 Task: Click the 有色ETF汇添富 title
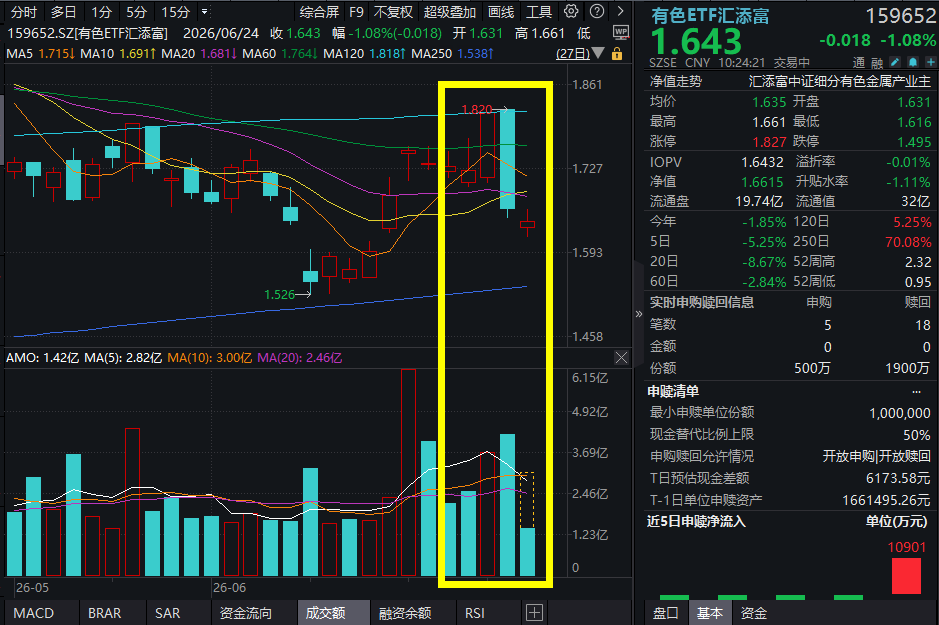[710, 16]
